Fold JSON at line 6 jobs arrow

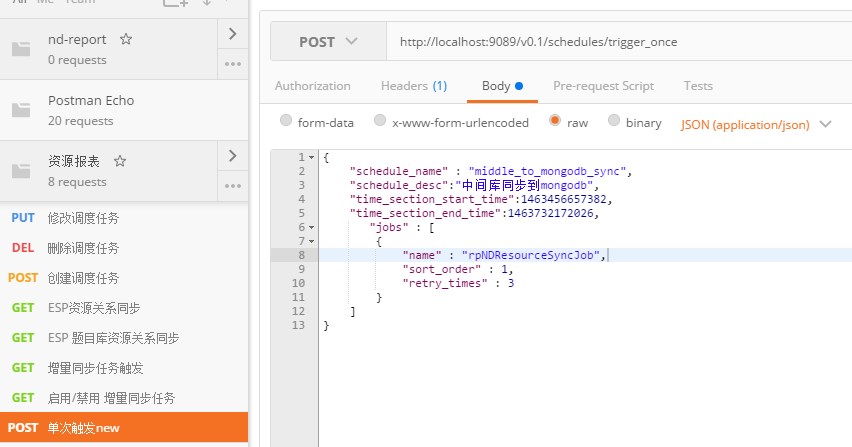[x=311, y=228]
